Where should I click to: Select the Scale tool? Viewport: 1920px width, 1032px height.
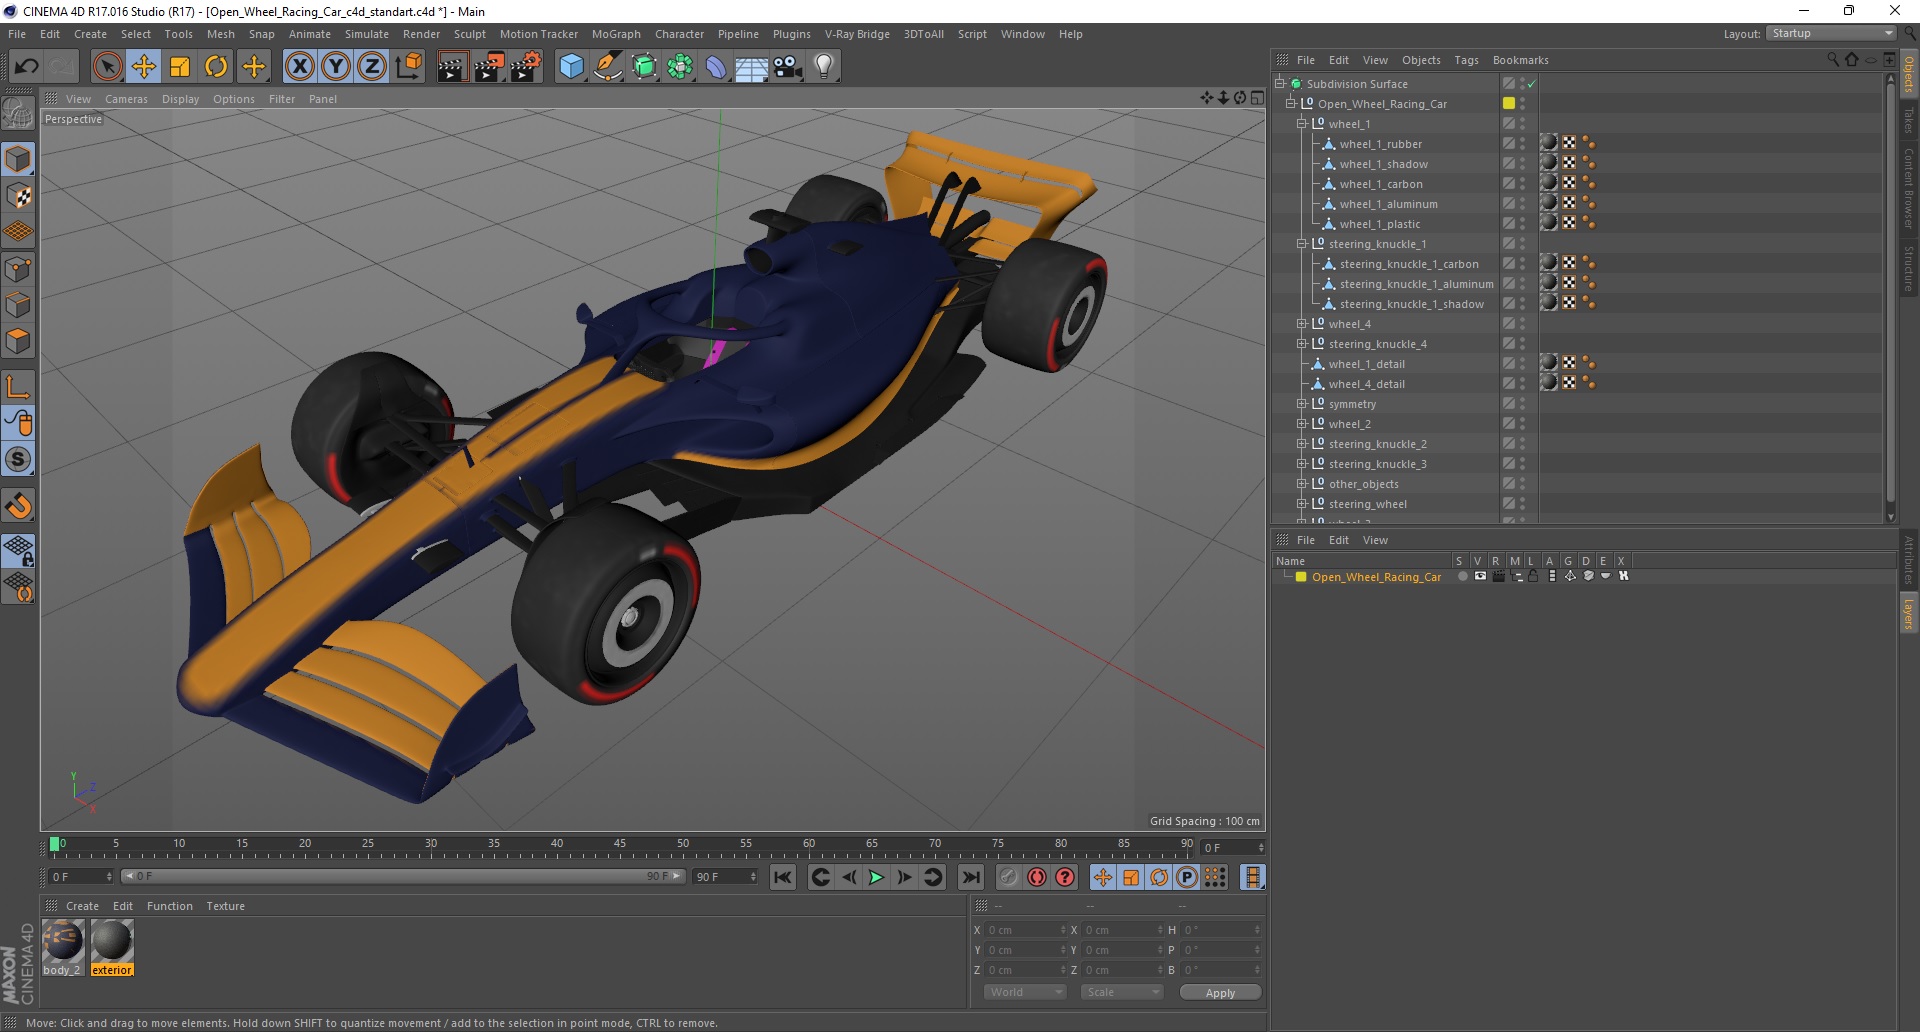click(180, 67)
